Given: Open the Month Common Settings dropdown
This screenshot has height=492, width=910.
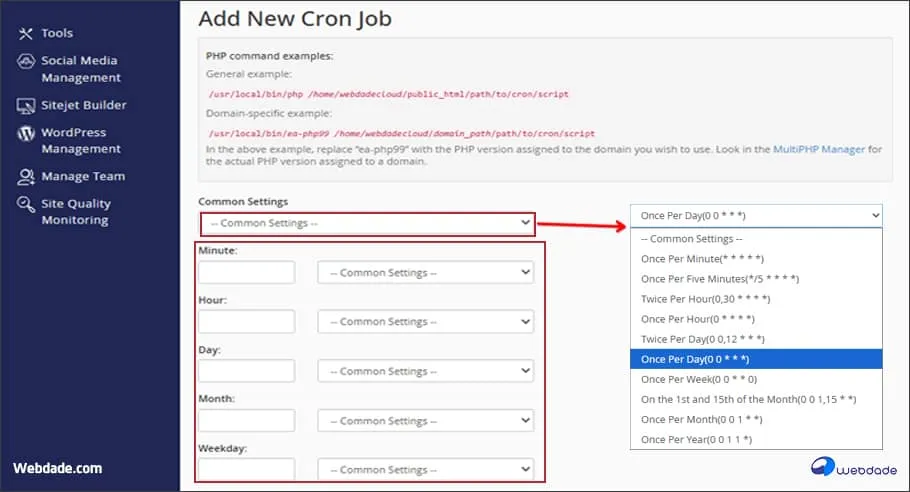Looking at the screenshot, I should point(425,420).
